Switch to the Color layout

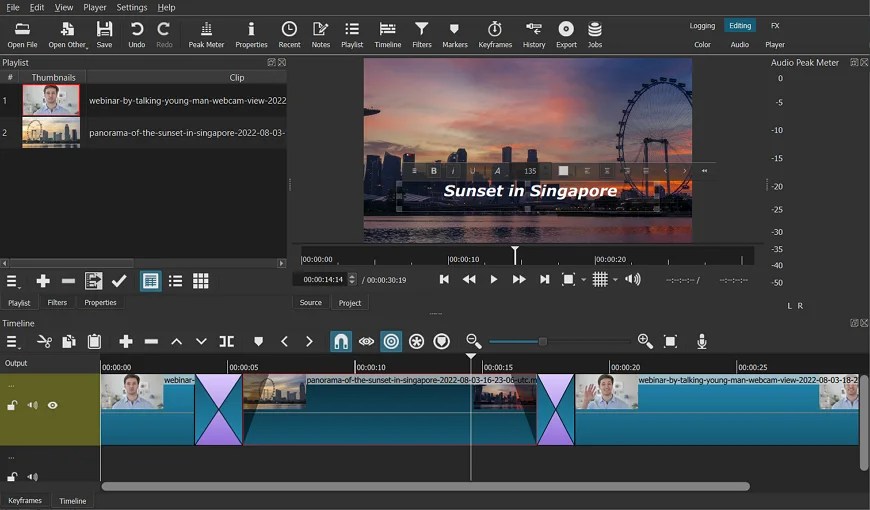coord(702,44)
